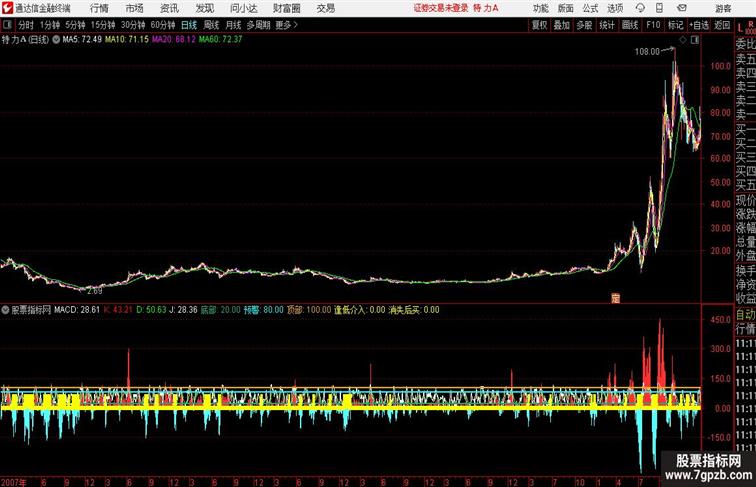This screenshot has width=756, height=487.
Task: Switch to the 分时 period tab
Action: (x=26, y=25)
